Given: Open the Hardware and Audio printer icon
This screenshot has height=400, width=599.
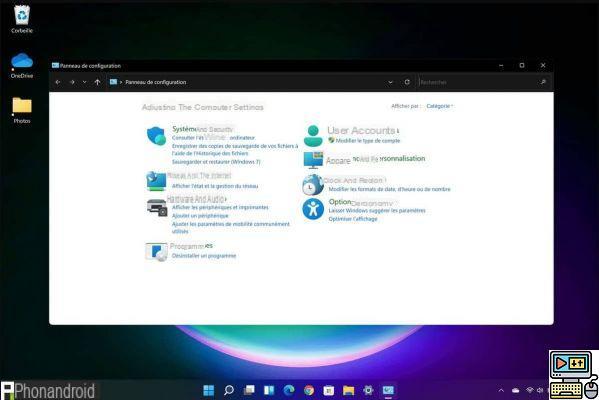Looking at the screenshot, I should [x=157, y=208].
